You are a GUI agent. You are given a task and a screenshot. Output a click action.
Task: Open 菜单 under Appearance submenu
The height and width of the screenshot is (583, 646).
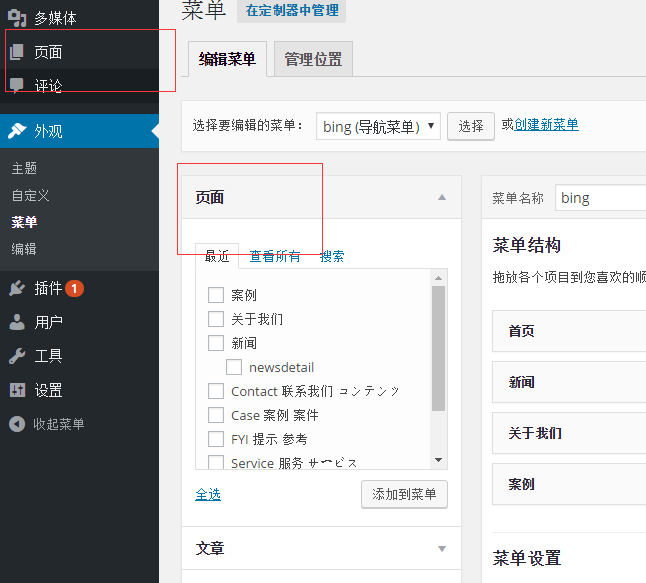[x=24, y=222]
